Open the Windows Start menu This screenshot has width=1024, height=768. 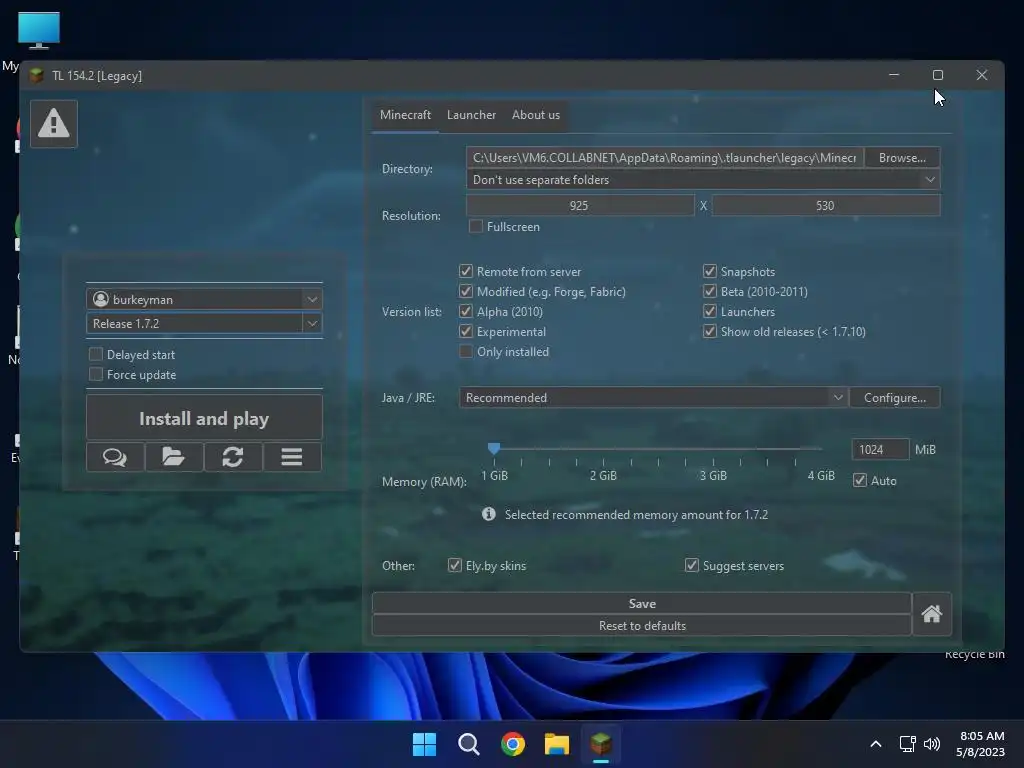click(x=424, y=744)
